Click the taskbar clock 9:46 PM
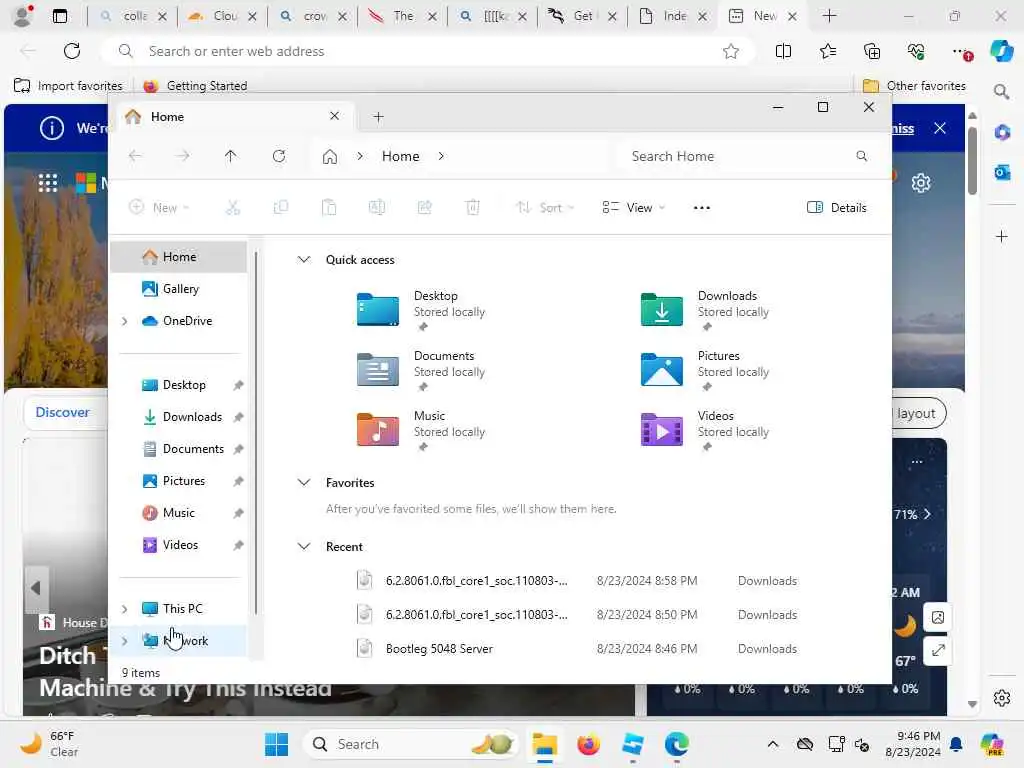Screen dimensions: 1024x768 (x=912, y=744)
